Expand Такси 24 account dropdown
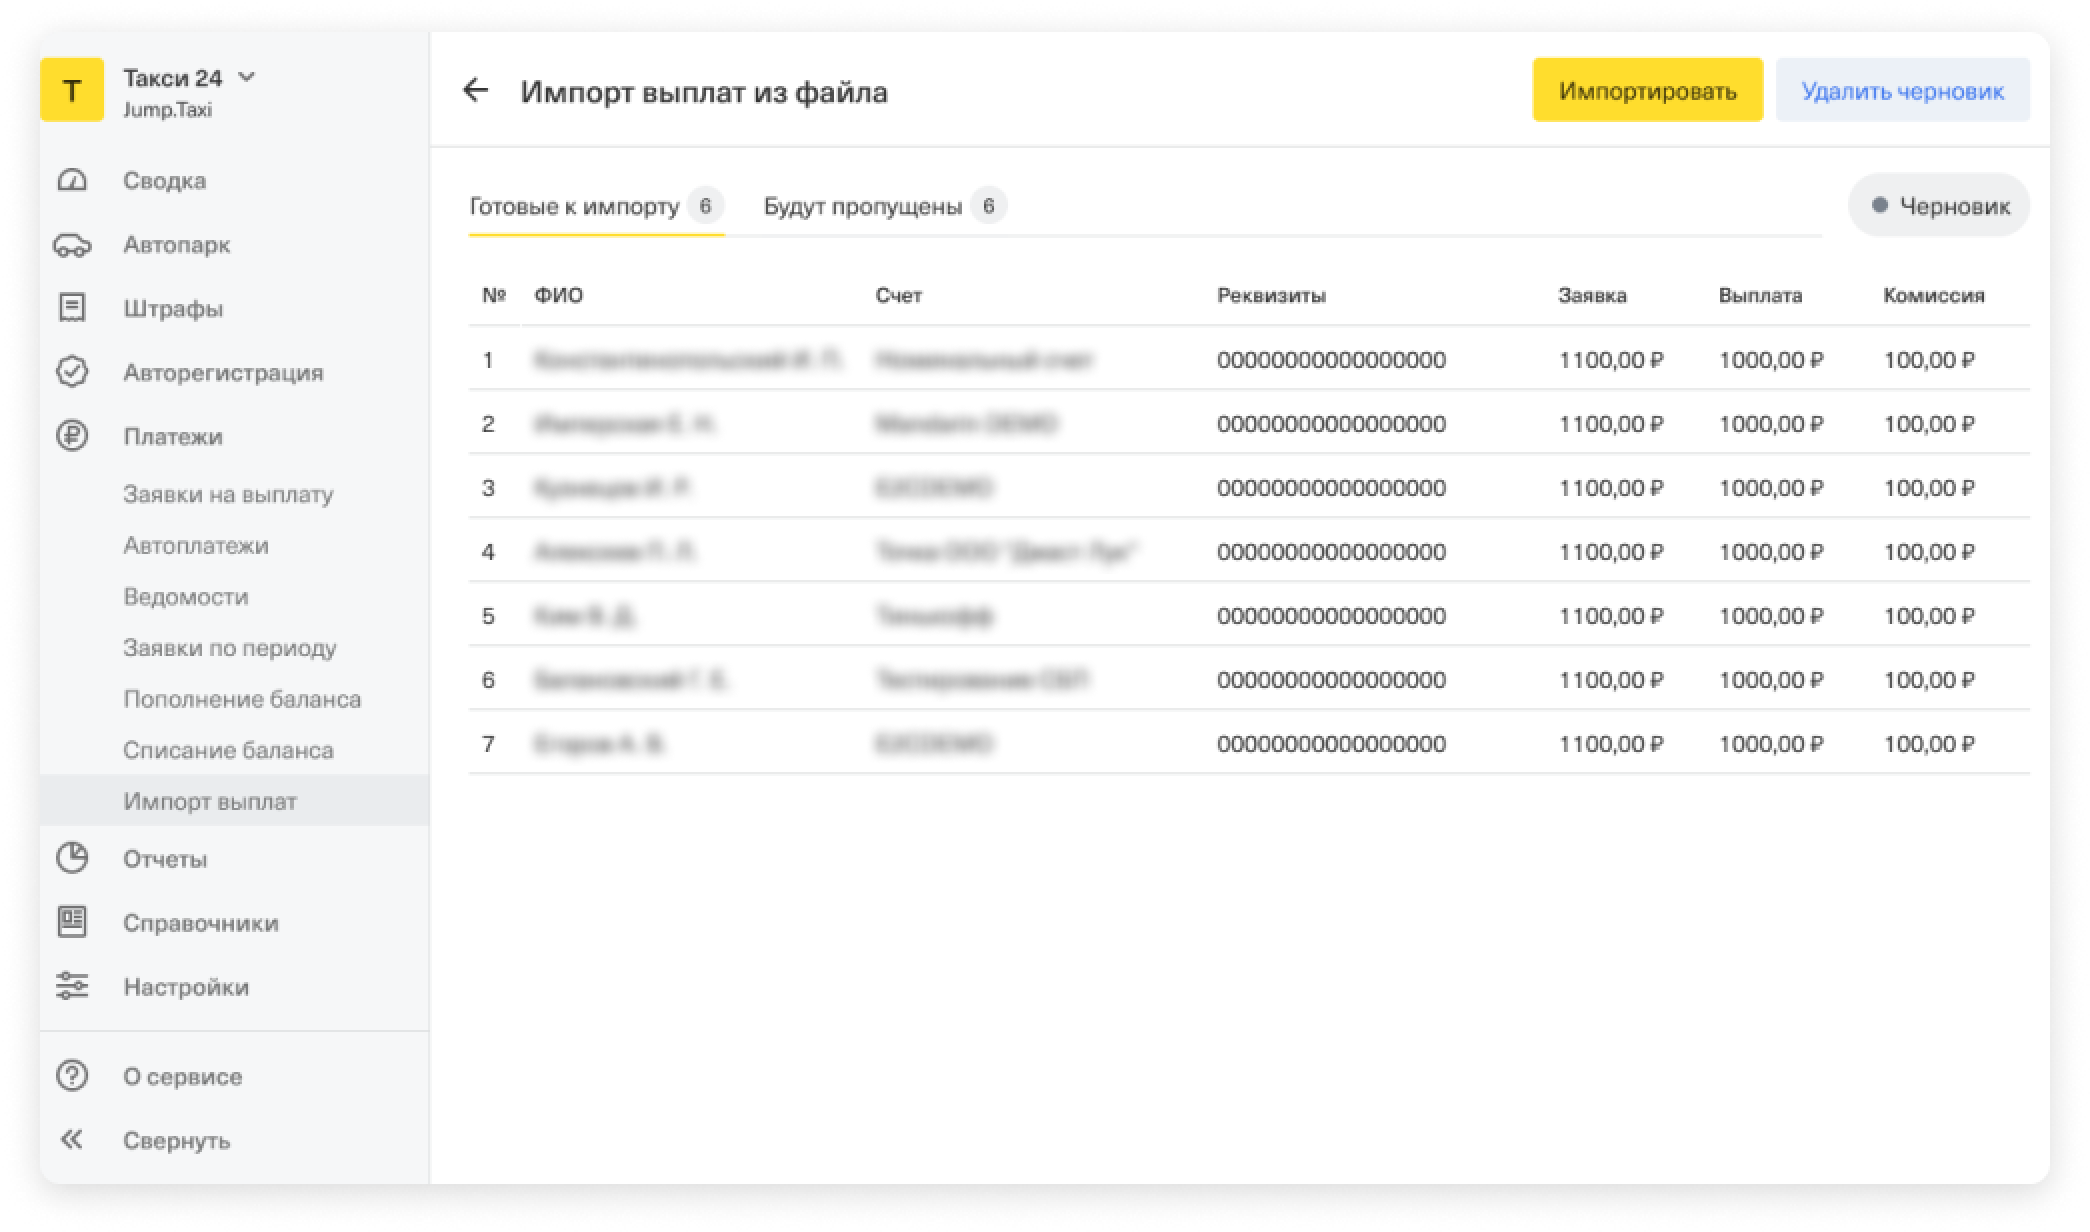This screenshot has width=2090, height=1232. pyautogui.click(x=247, y=77)
